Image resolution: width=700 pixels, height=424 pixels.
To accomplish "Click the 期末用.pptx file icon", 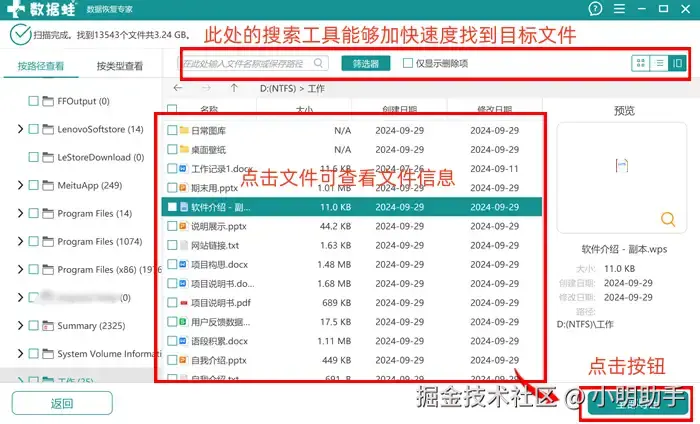I will (x=183, y=188).
